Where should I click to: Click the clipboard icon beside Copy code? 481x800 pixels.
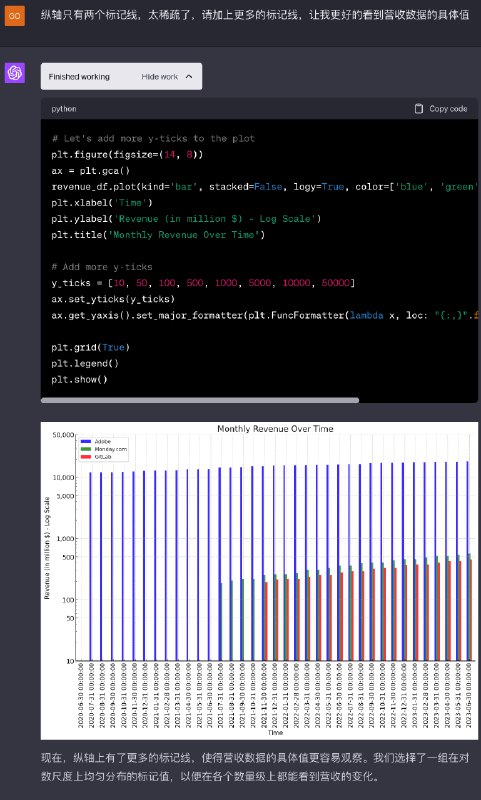419,109
